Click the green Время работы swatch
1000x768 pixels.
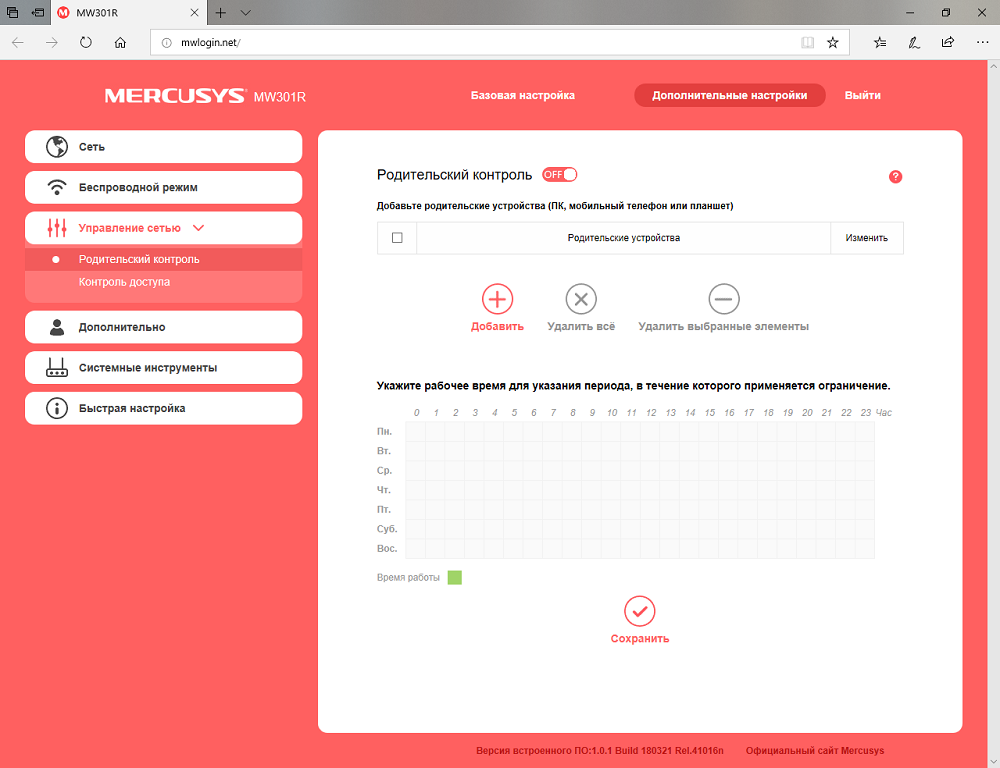click(455, 578)
